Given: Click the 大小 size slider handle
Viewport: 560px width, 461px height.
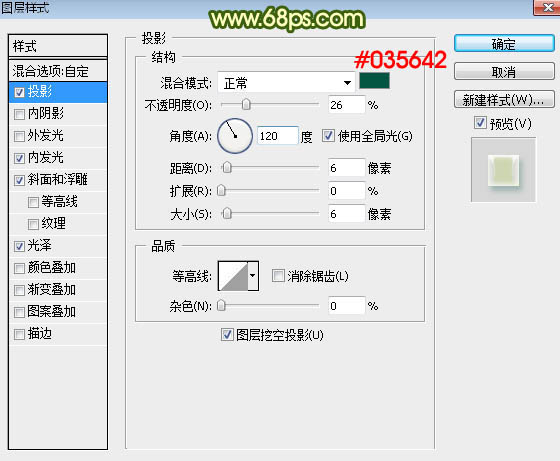Looking at the screenshot, I should [227, 214].
